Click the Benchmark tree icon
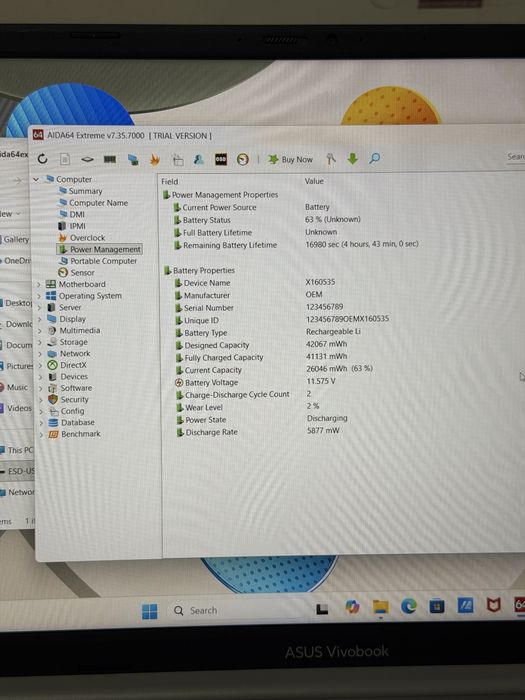 coord(54,433)
